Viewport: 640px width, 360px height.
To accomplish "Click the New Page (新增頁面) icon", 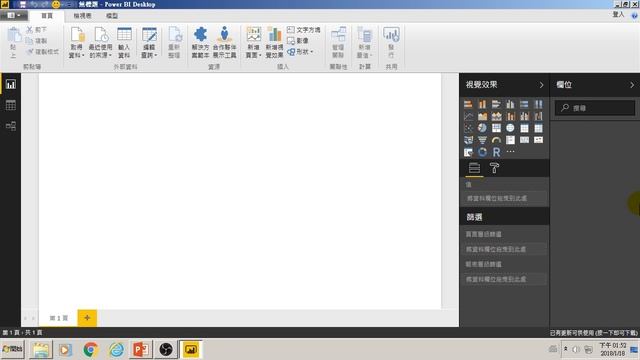I will [x=253, y=34].
